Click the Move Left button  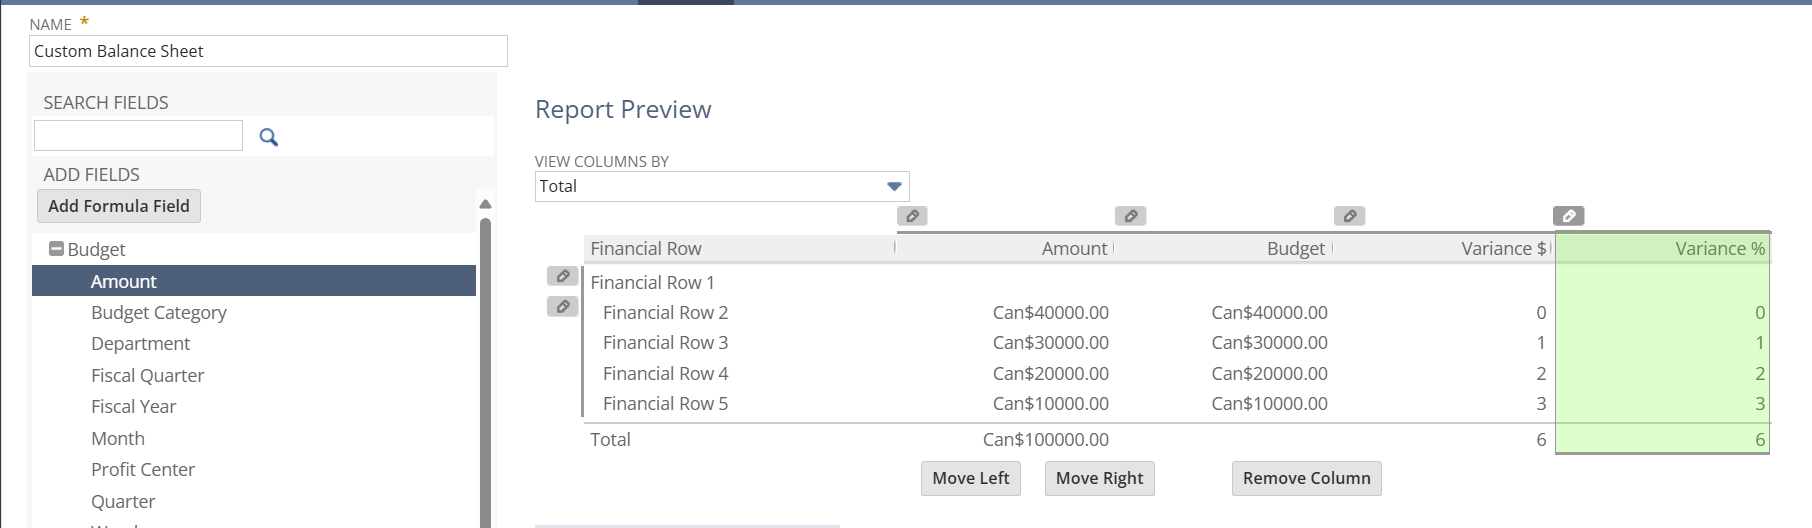pos(970,478)
